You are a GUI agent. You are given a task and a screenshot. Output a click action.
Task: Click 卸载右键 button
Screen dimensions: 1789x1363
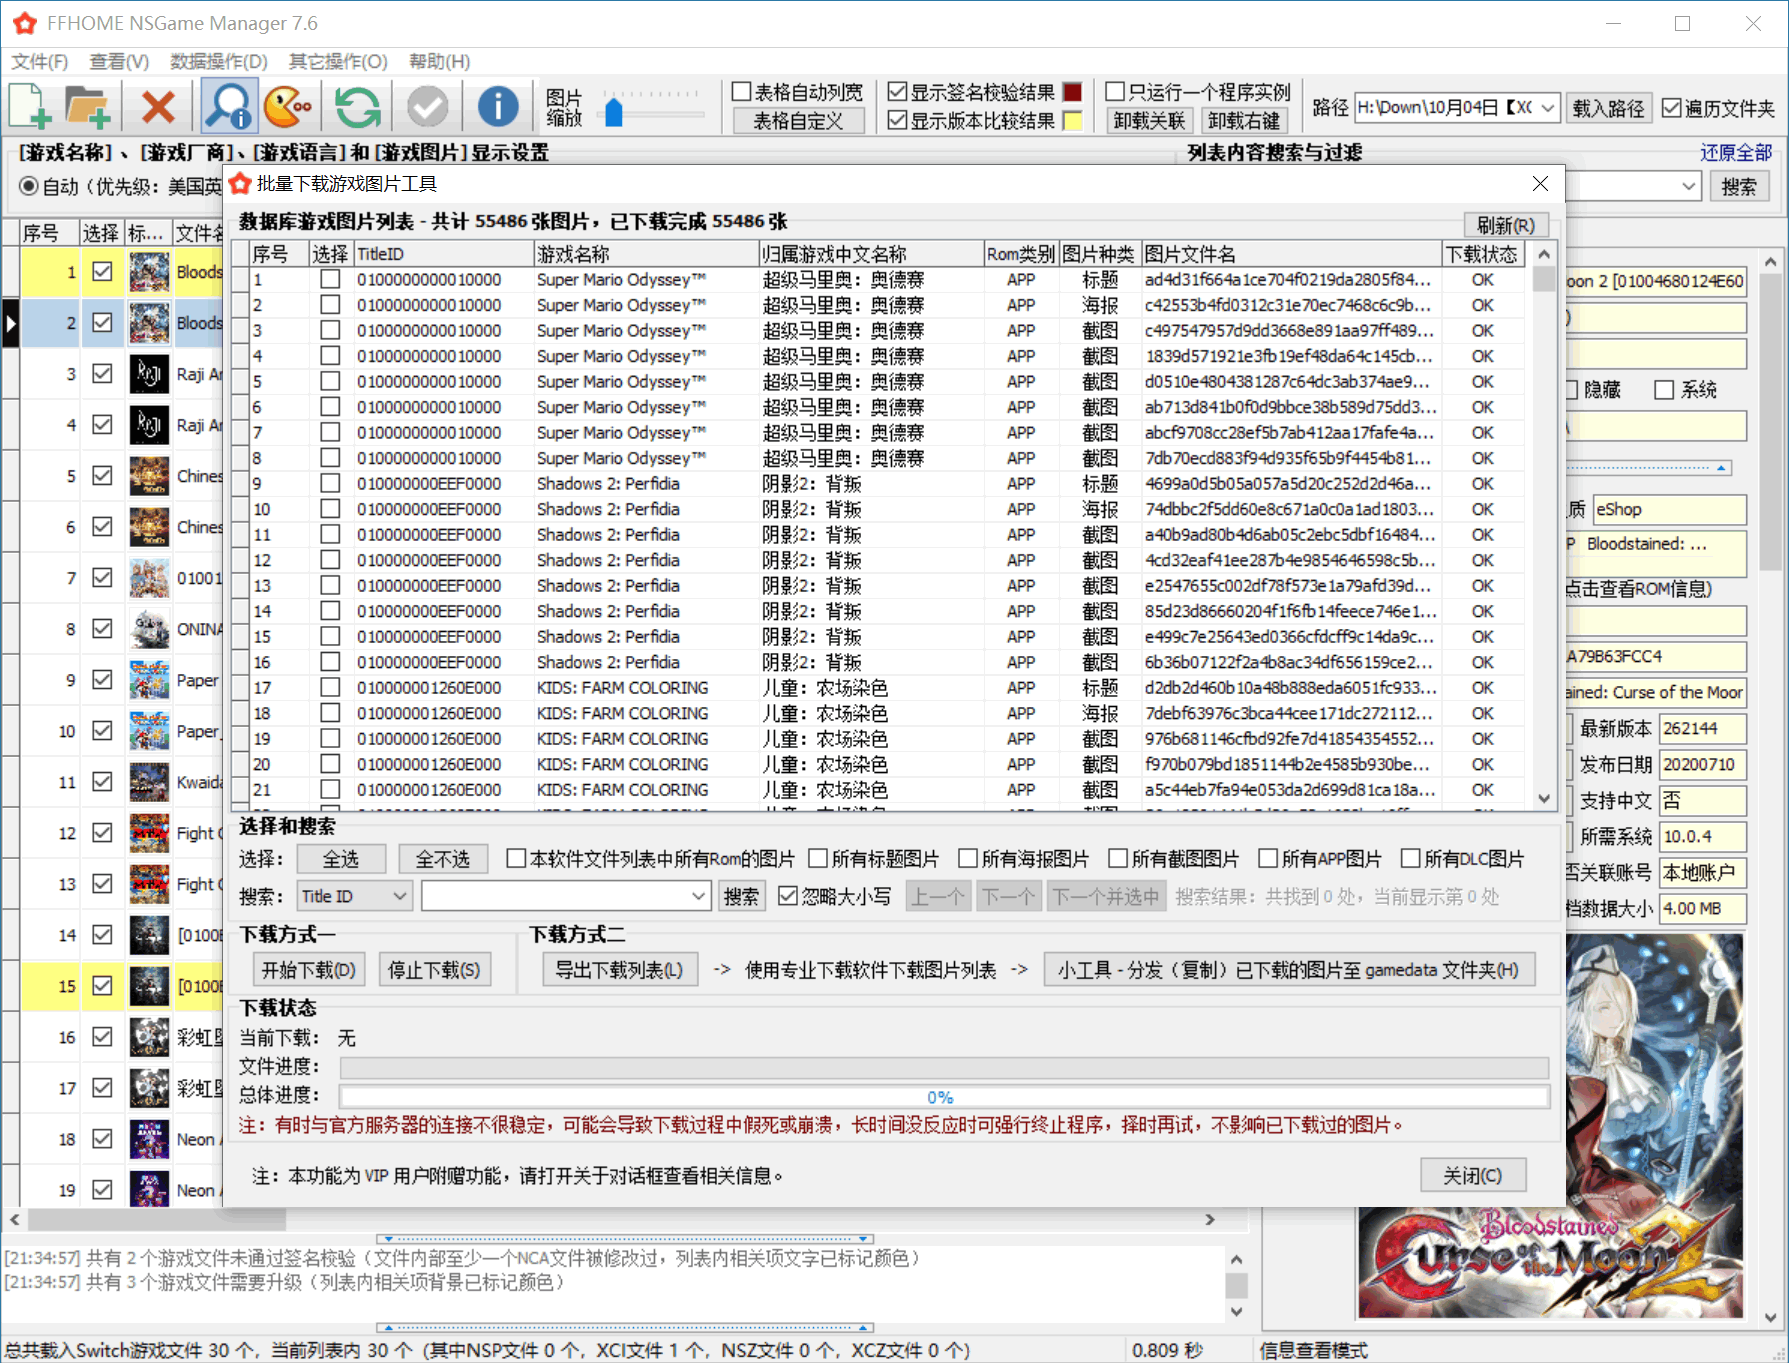[1244, 121]
